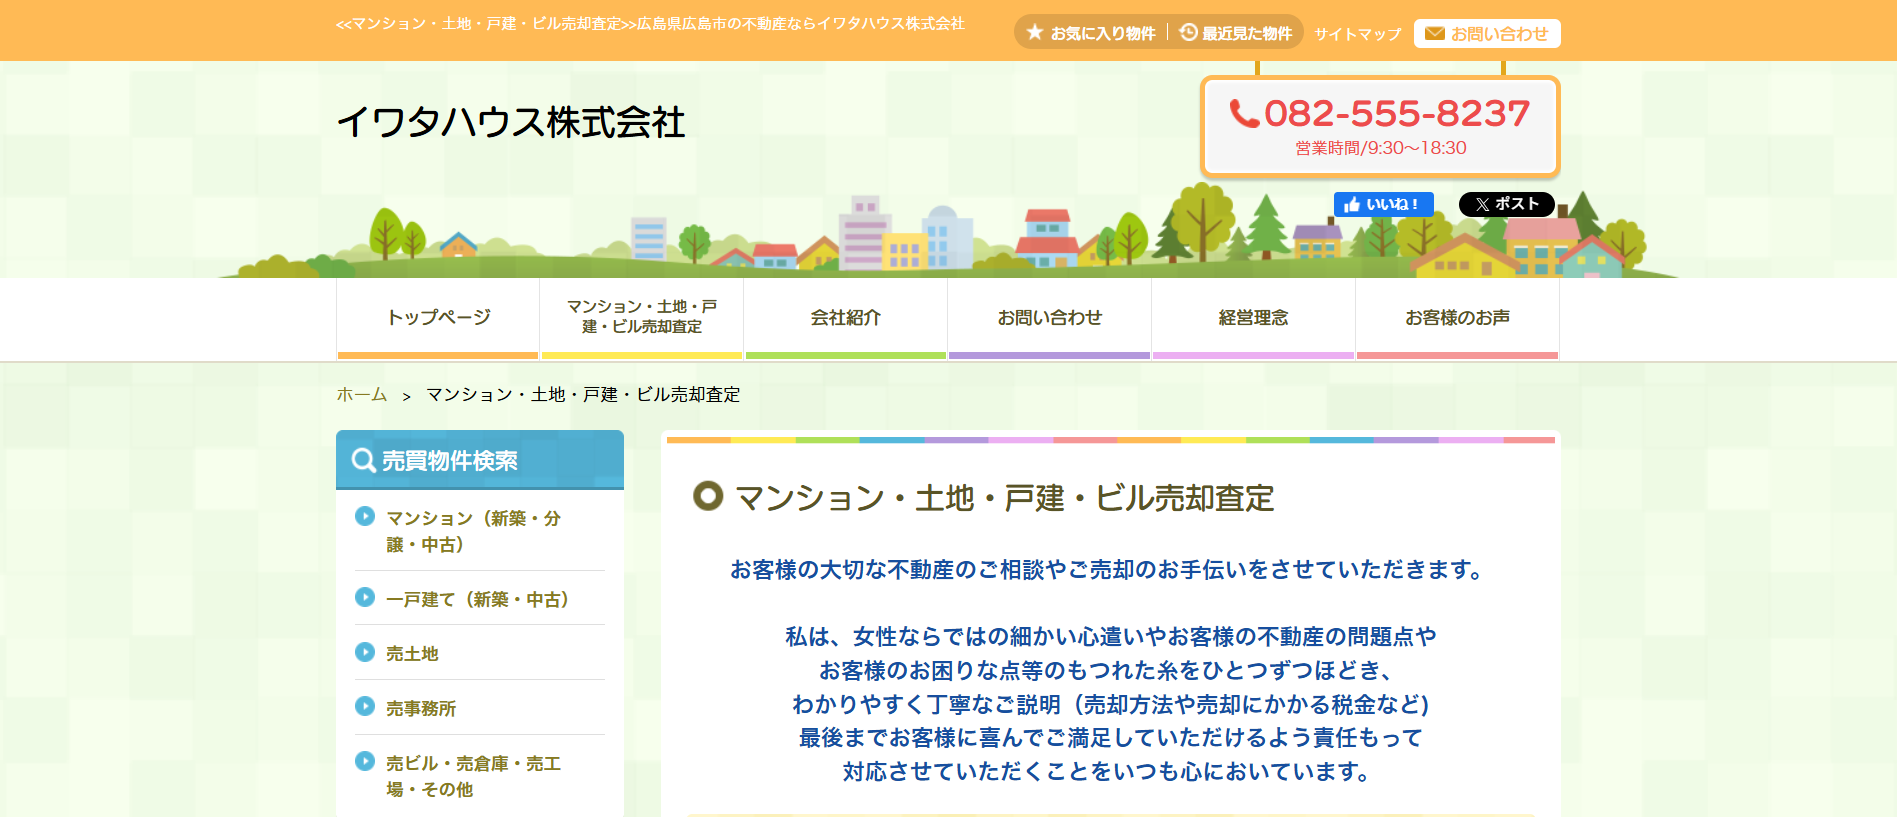This screenshot has height=817, width=1897.
Task: Click the star icon beside お気に入り物件
Action: [1035, 33]
